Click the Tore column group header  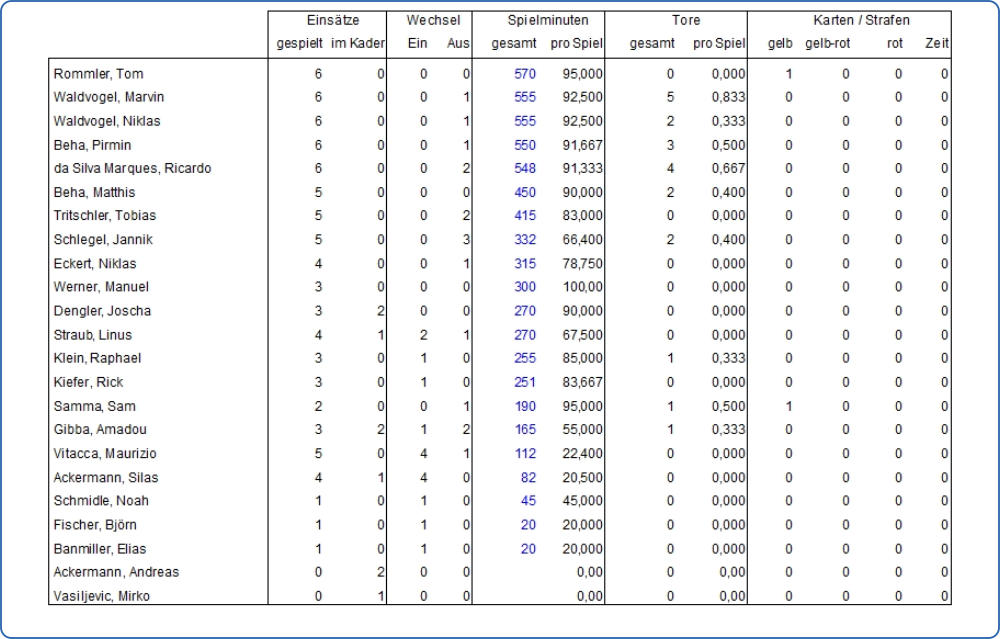686,20
